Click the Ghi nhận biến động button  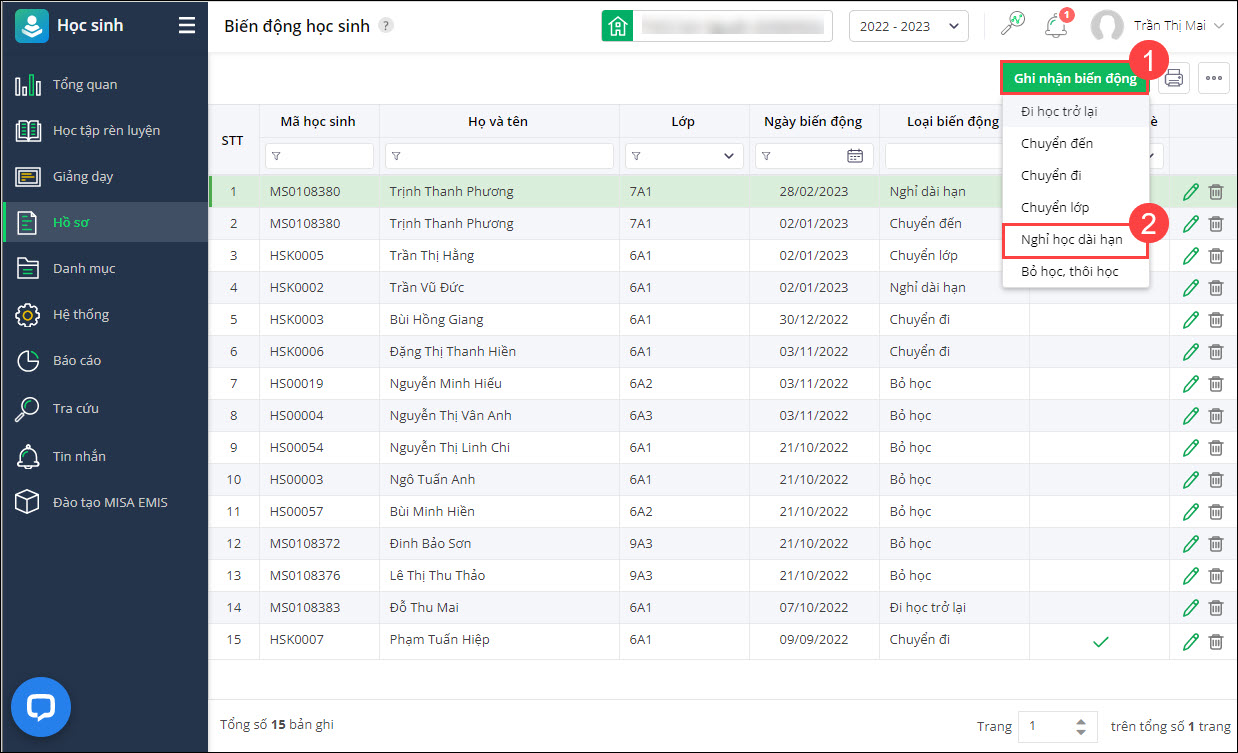[x=1074, y=78]
